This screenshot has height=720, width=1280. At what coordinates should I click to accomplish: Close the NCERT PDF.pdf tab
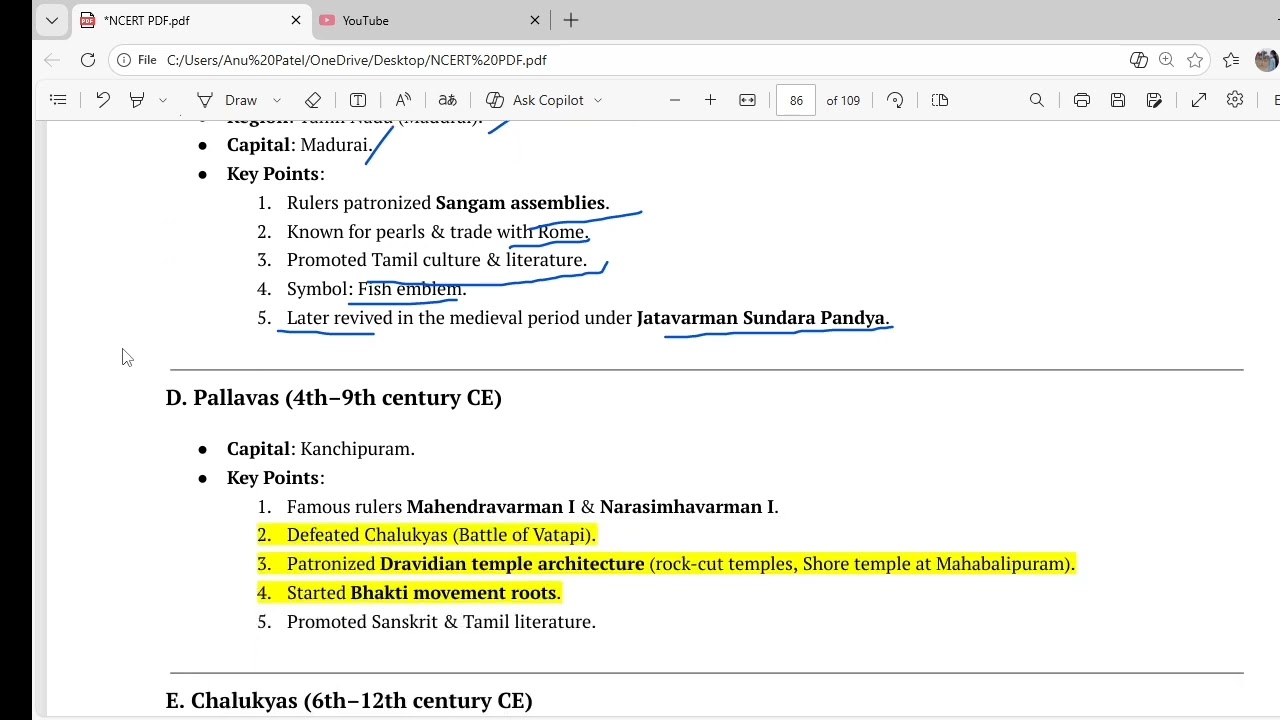tap(296, 20)
